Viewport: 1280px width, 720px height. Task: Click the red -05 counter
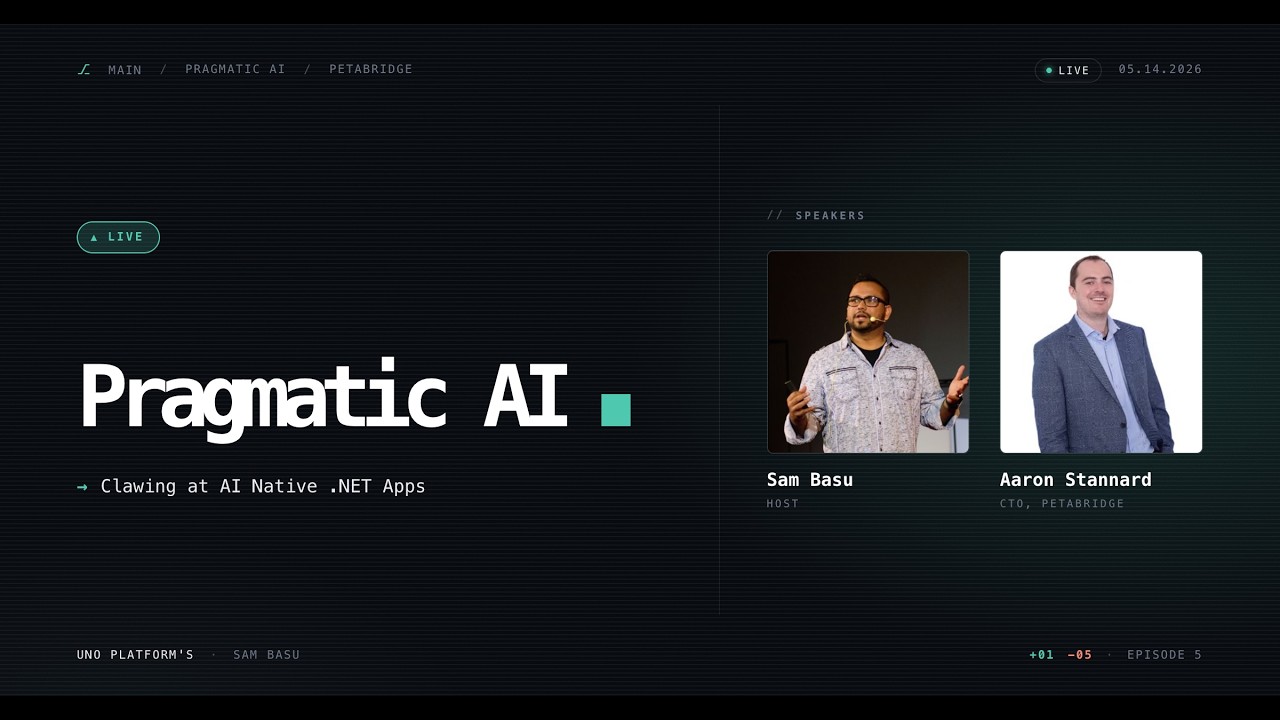coord(1080,655)
